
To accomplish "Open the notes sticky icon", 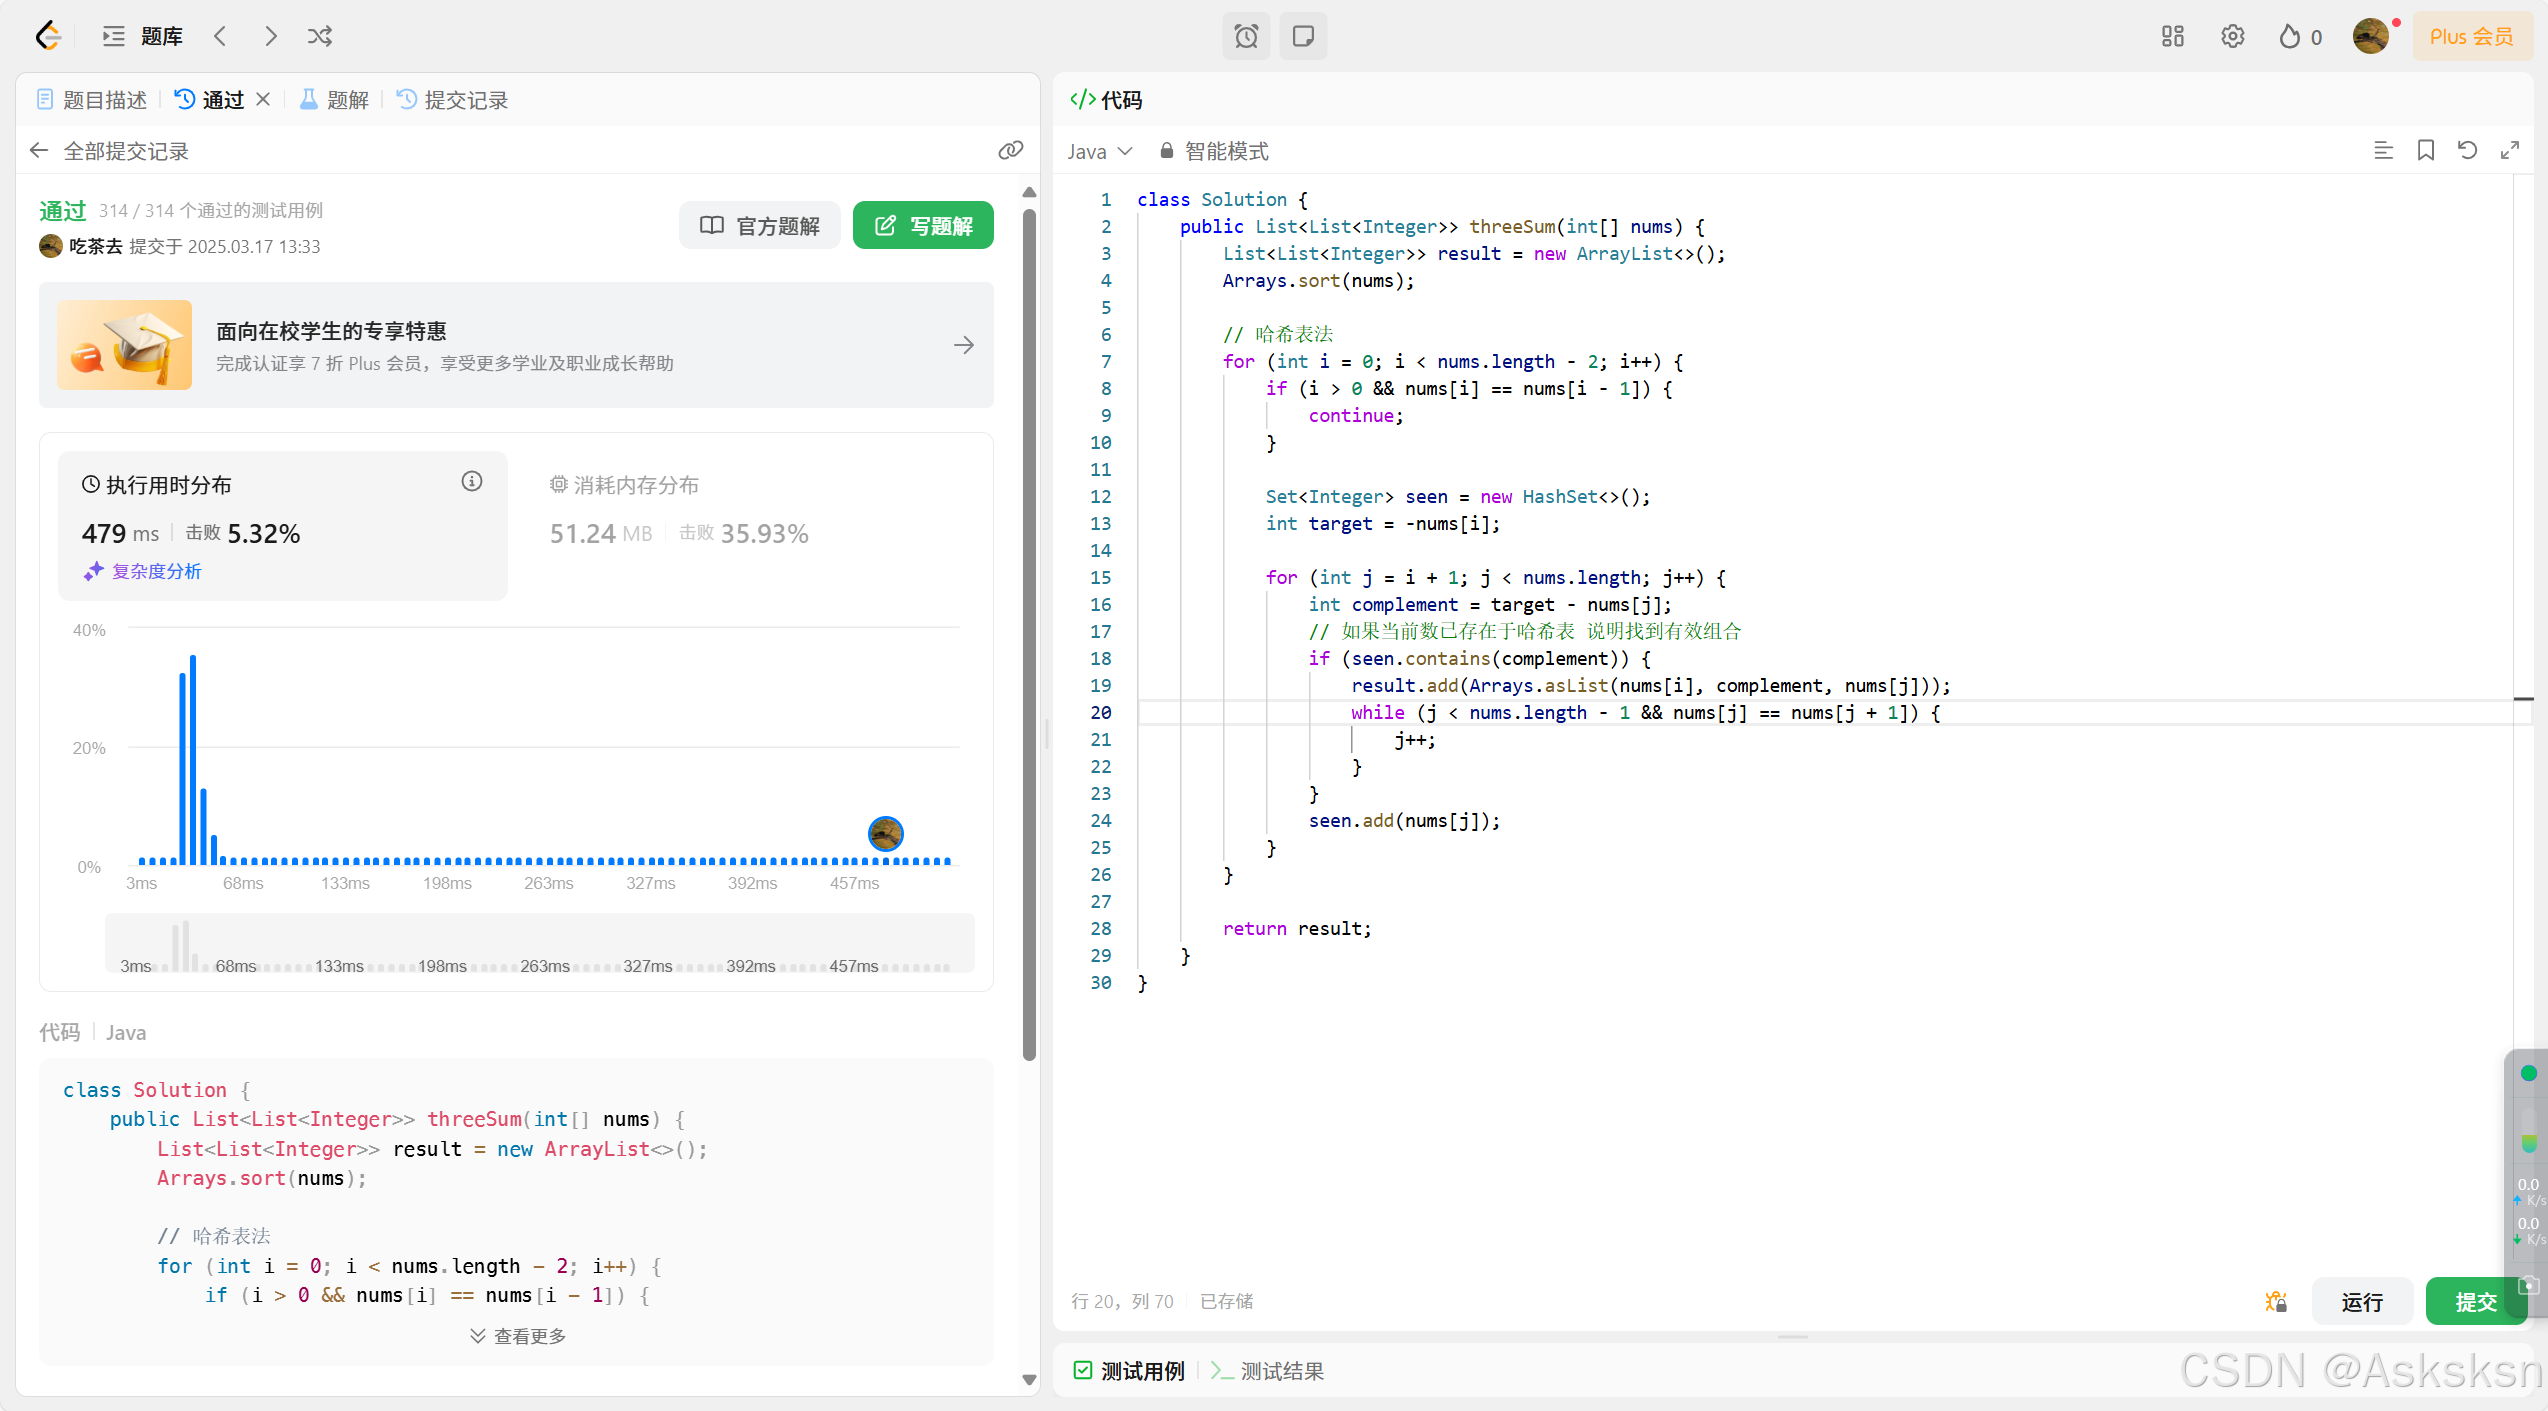I will [1302, 37].
